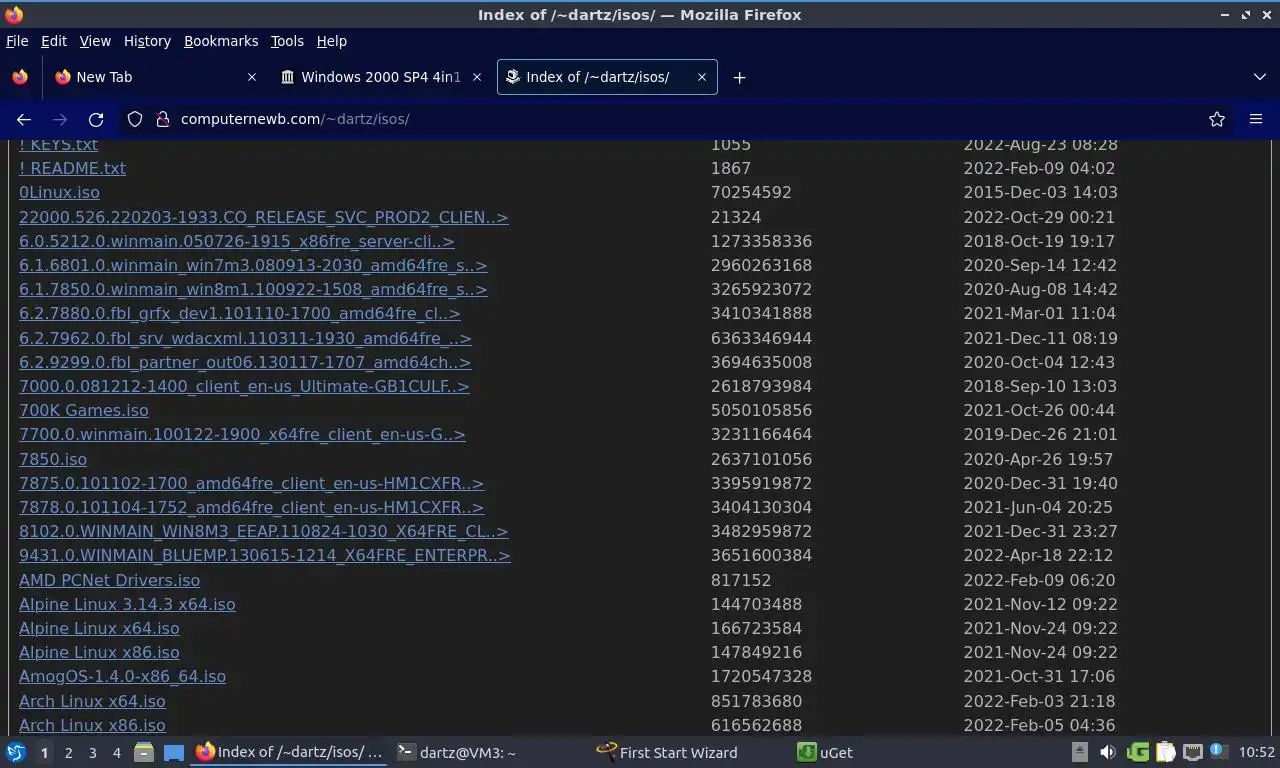
Task: Switch to the New Tab tab
Action: pyautogui.click(x=155, y=77)
